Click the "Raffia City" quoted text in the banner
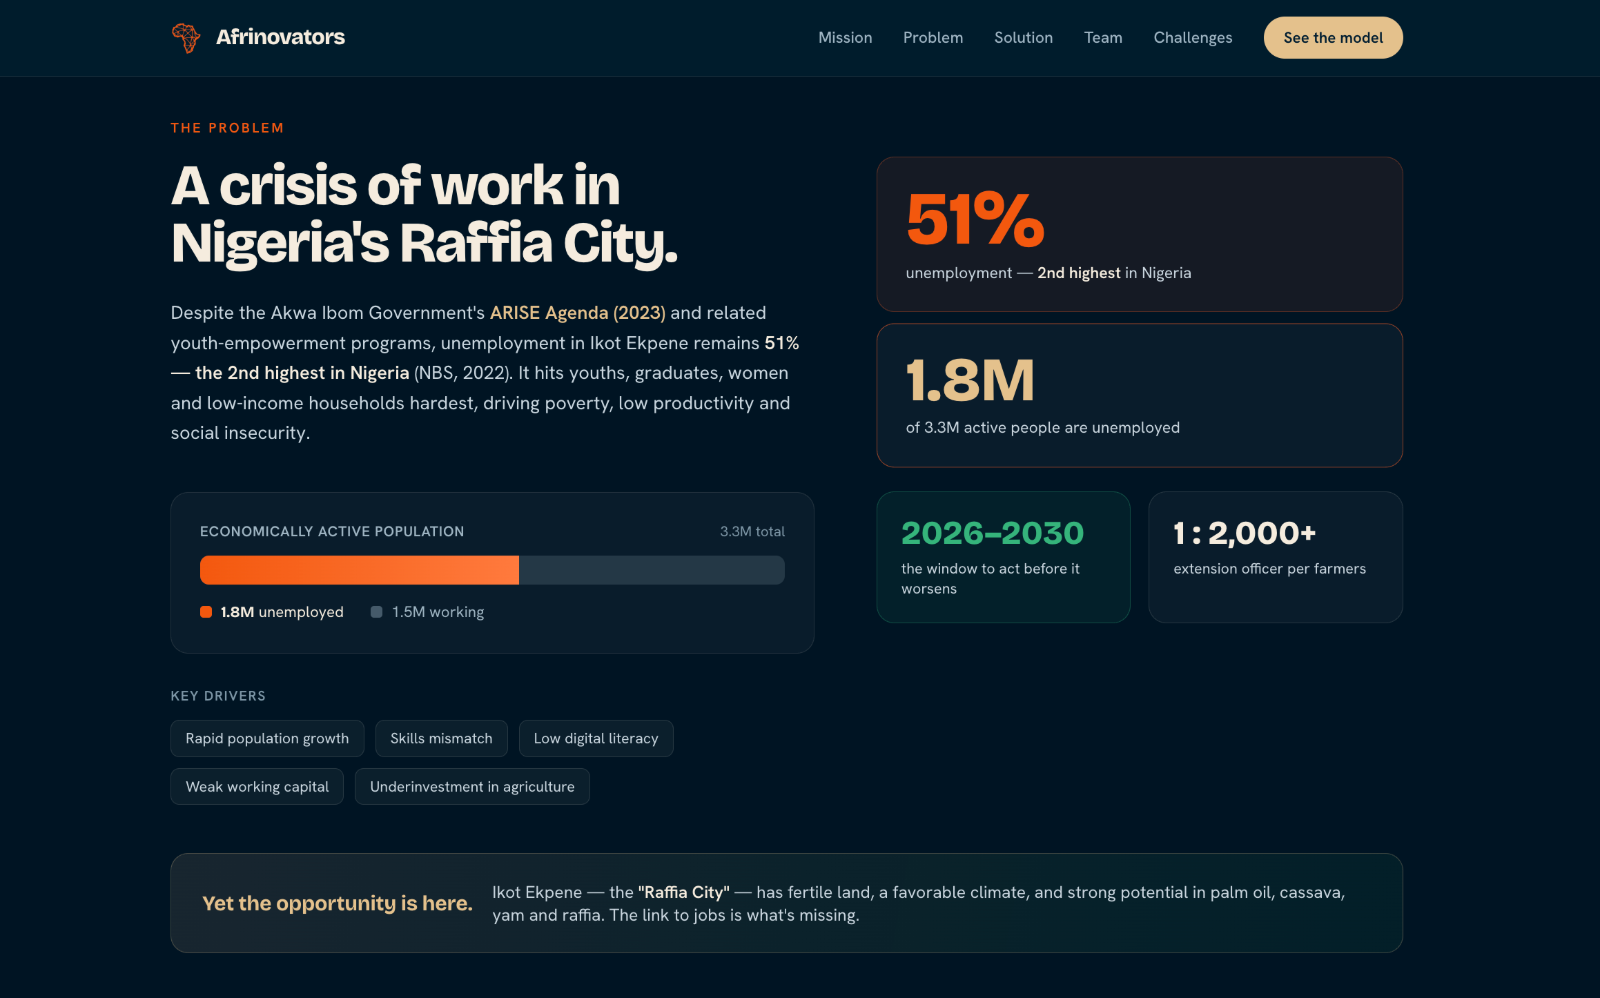The width and height of the screenshot is (1600, 998). coord(684,892)
